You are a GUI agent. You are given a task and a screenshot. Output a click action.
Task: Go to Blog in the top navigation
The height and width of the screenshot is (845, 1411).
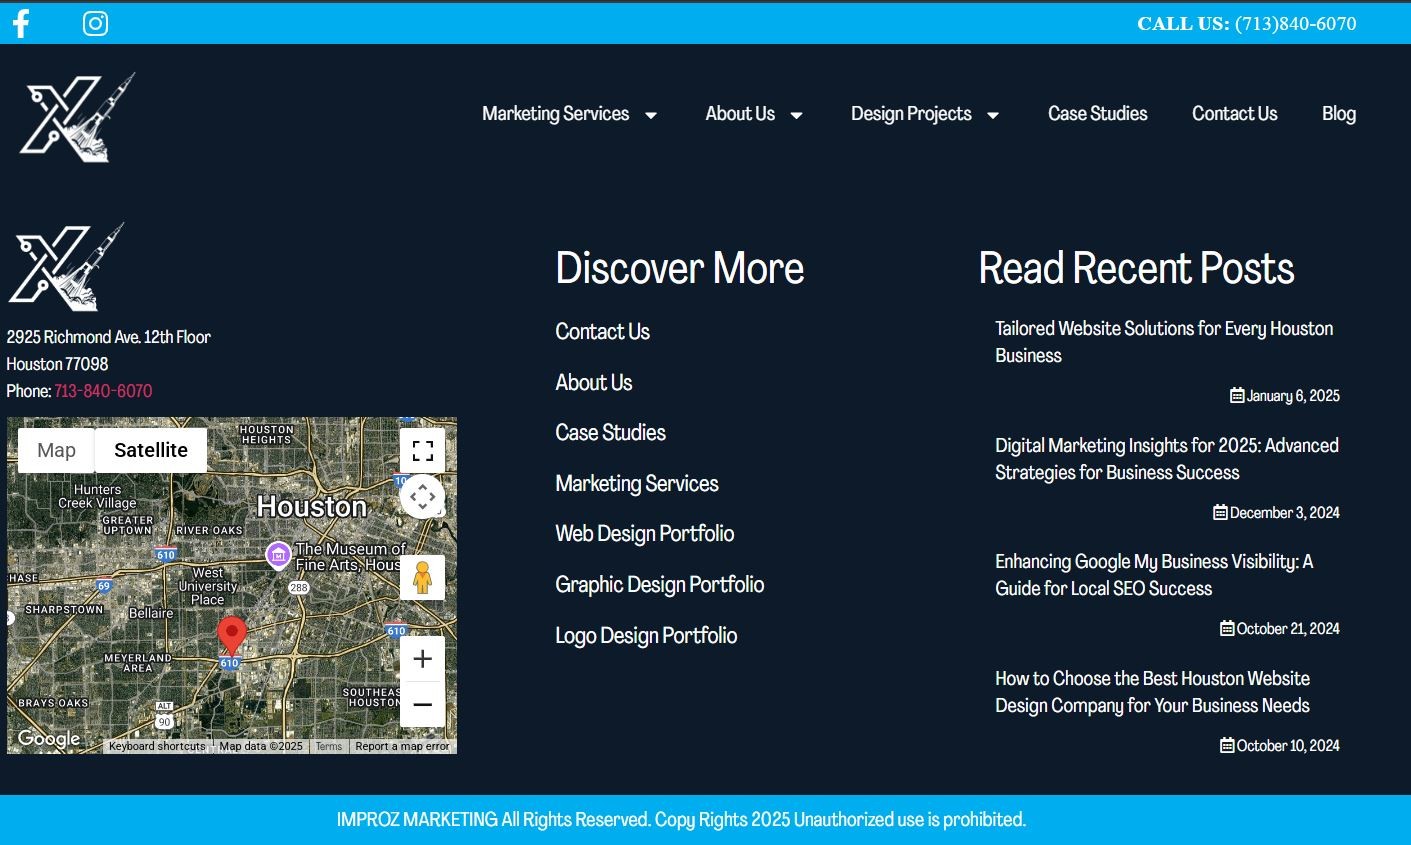click(x=1338, y=114)
